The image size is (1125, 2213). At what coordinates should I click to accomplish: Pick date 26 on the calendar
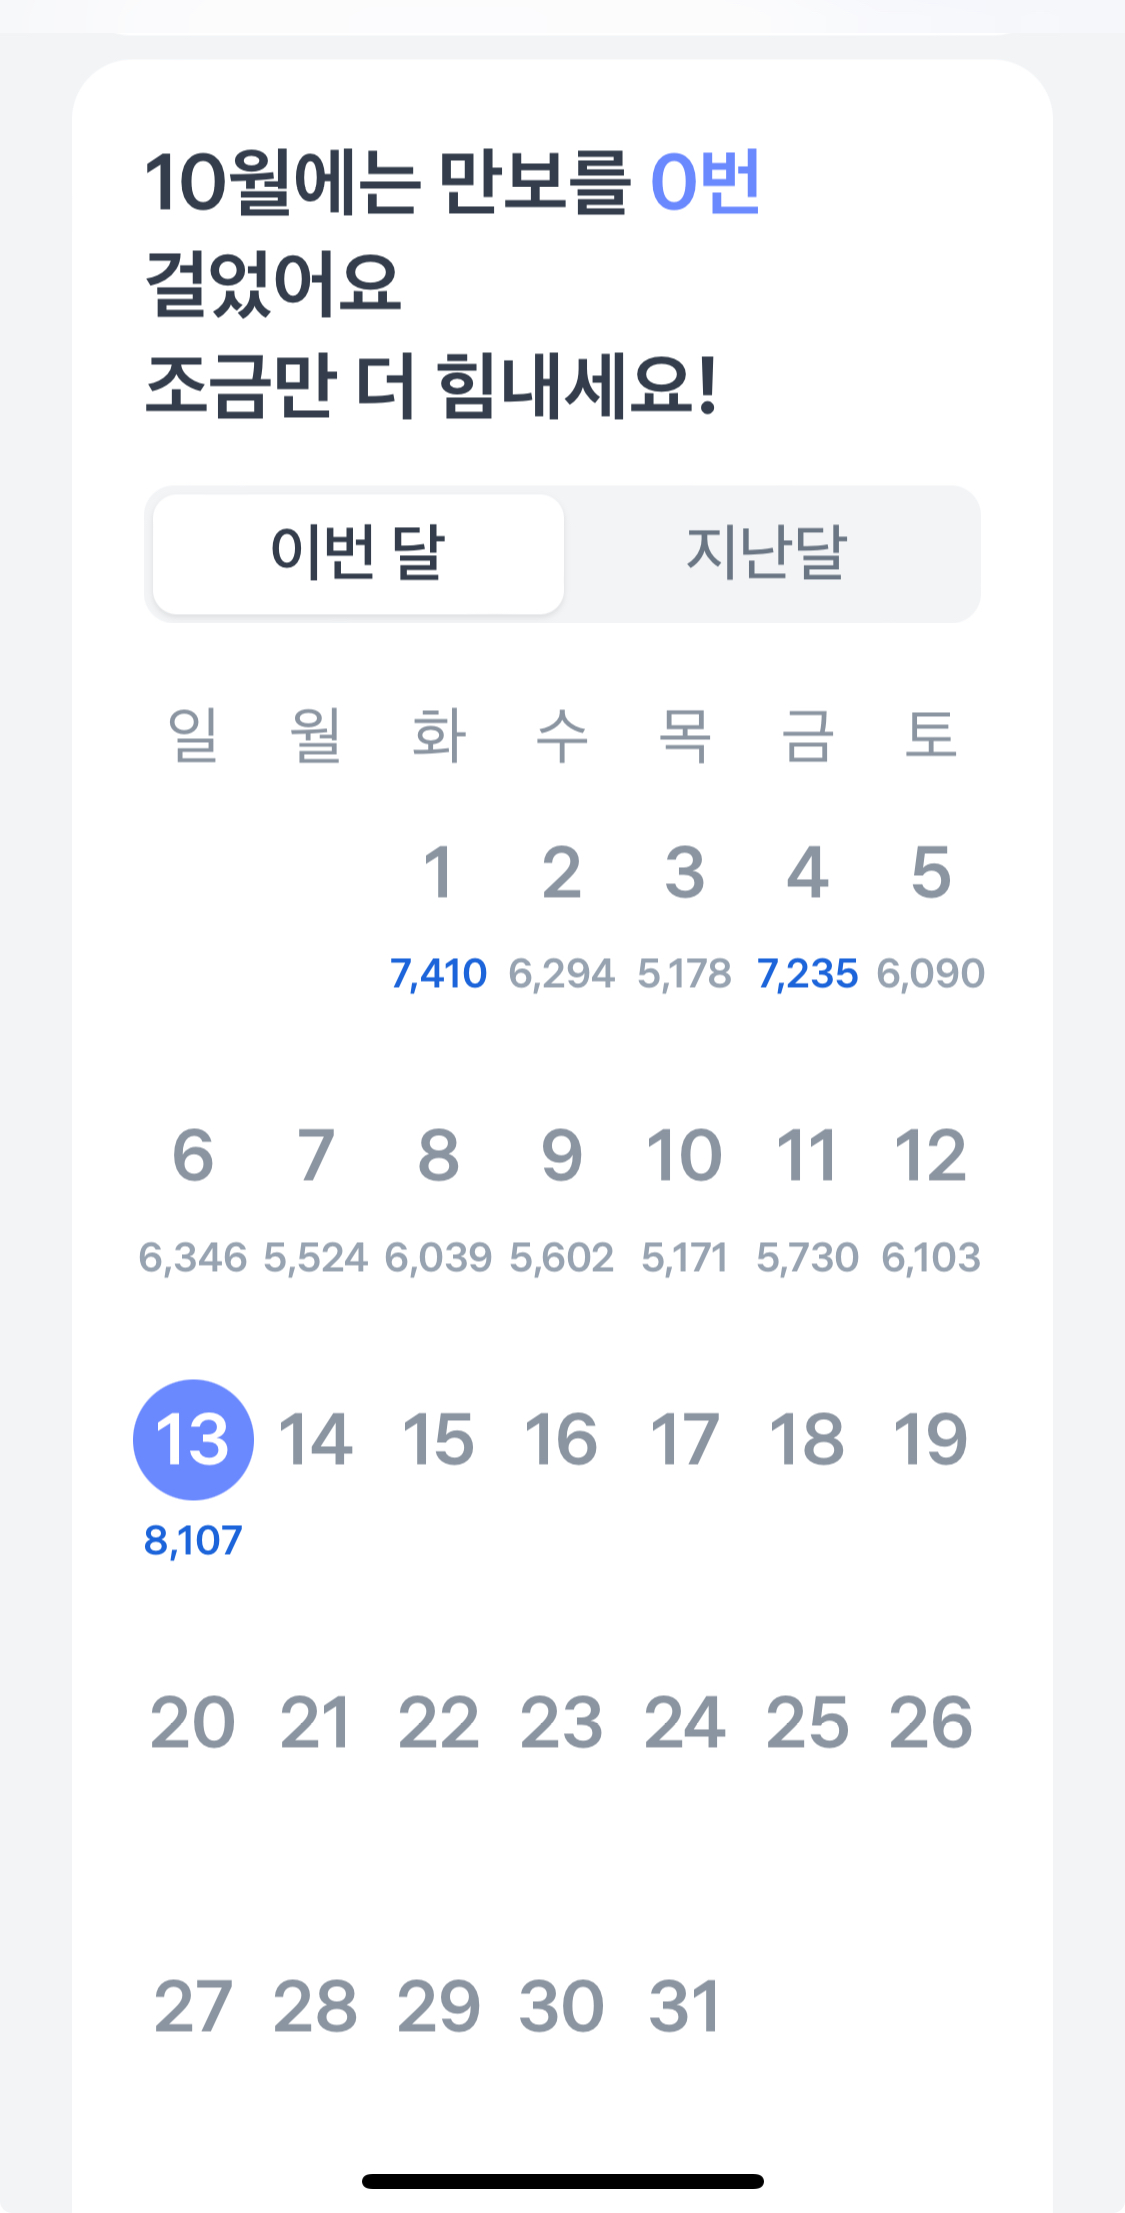930,1722
